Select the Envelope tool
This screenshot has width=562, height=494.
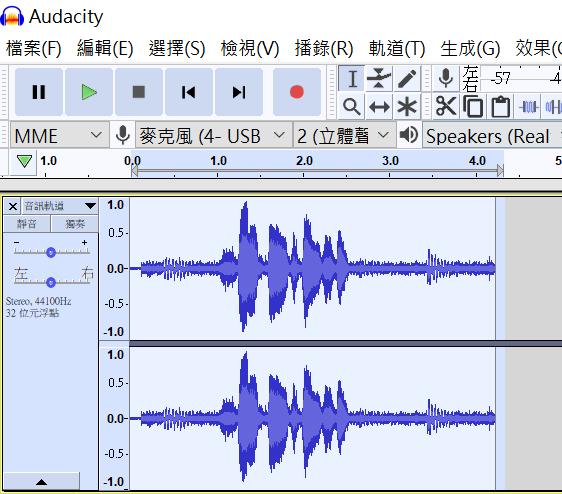[x=379, y=79]
